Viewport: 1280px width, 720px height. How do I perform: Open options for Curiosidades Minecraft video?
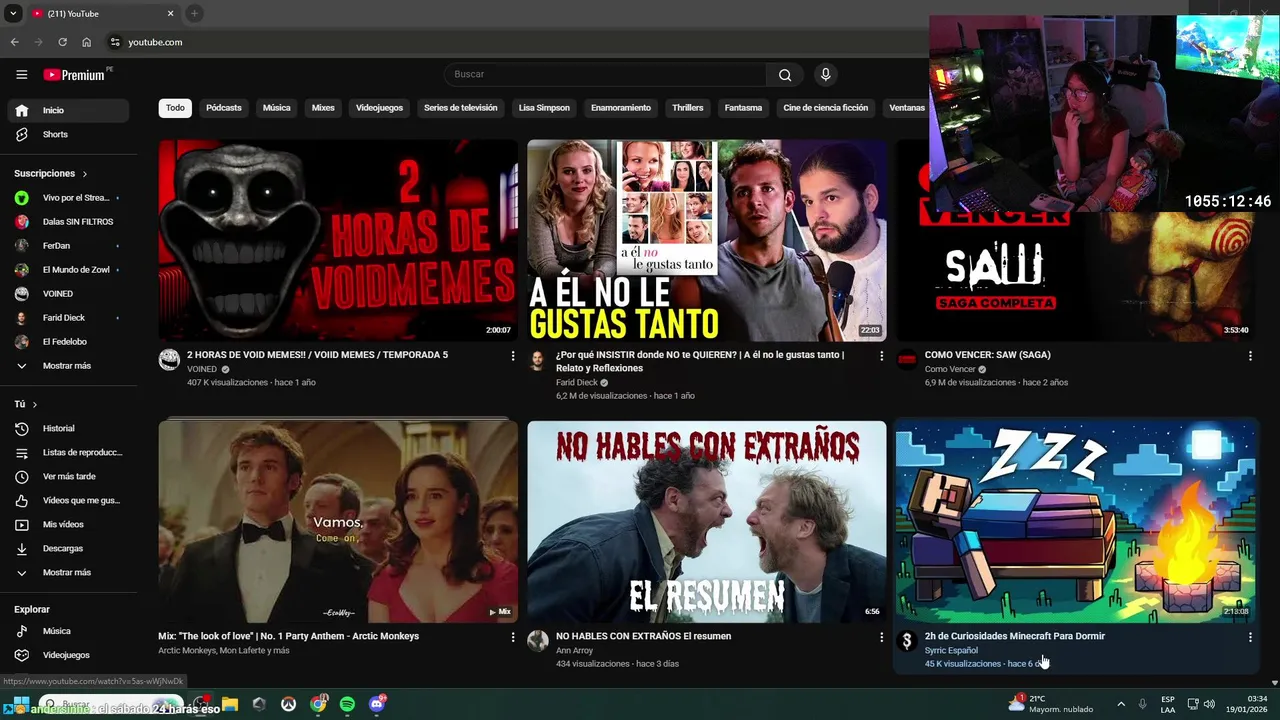click(x=1250, y=637)
